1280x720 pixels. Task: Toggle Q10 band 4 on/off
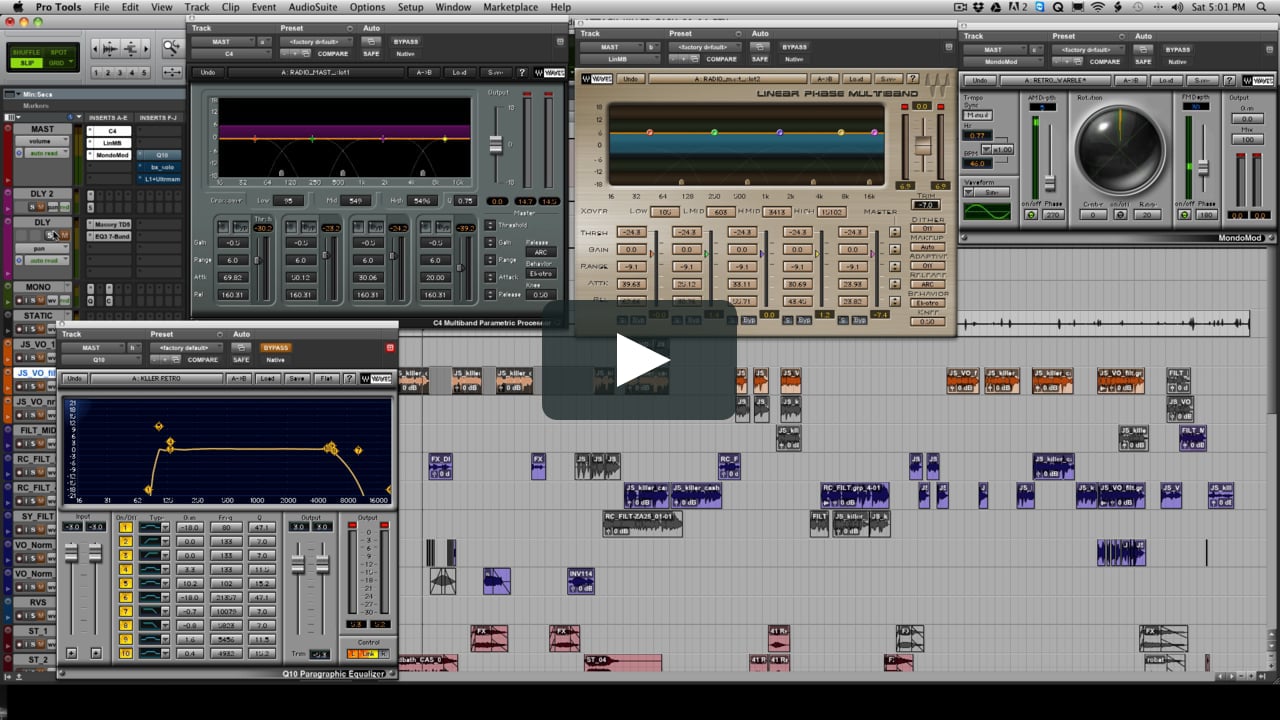click(x=126, y=569)
